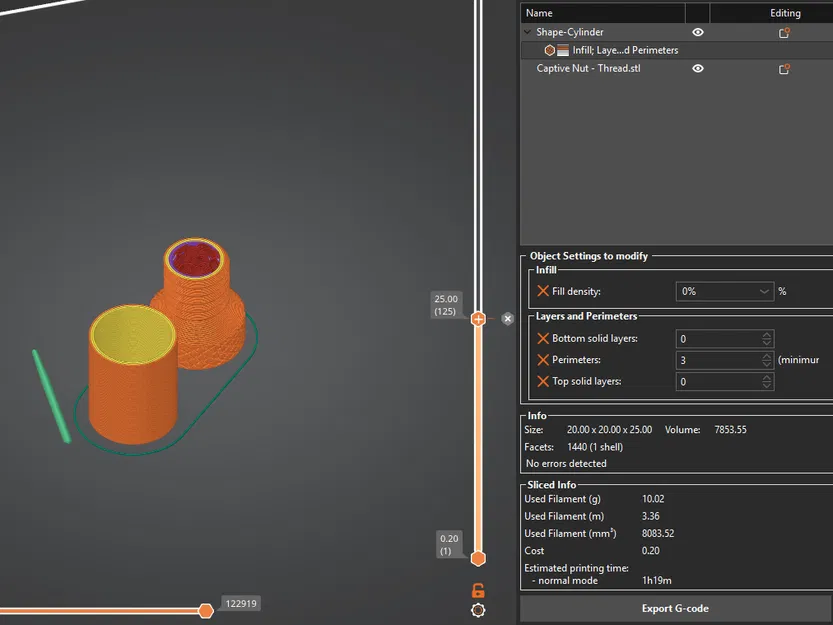Click the Facets value 1440 (1 shell)

pos(595,447)
